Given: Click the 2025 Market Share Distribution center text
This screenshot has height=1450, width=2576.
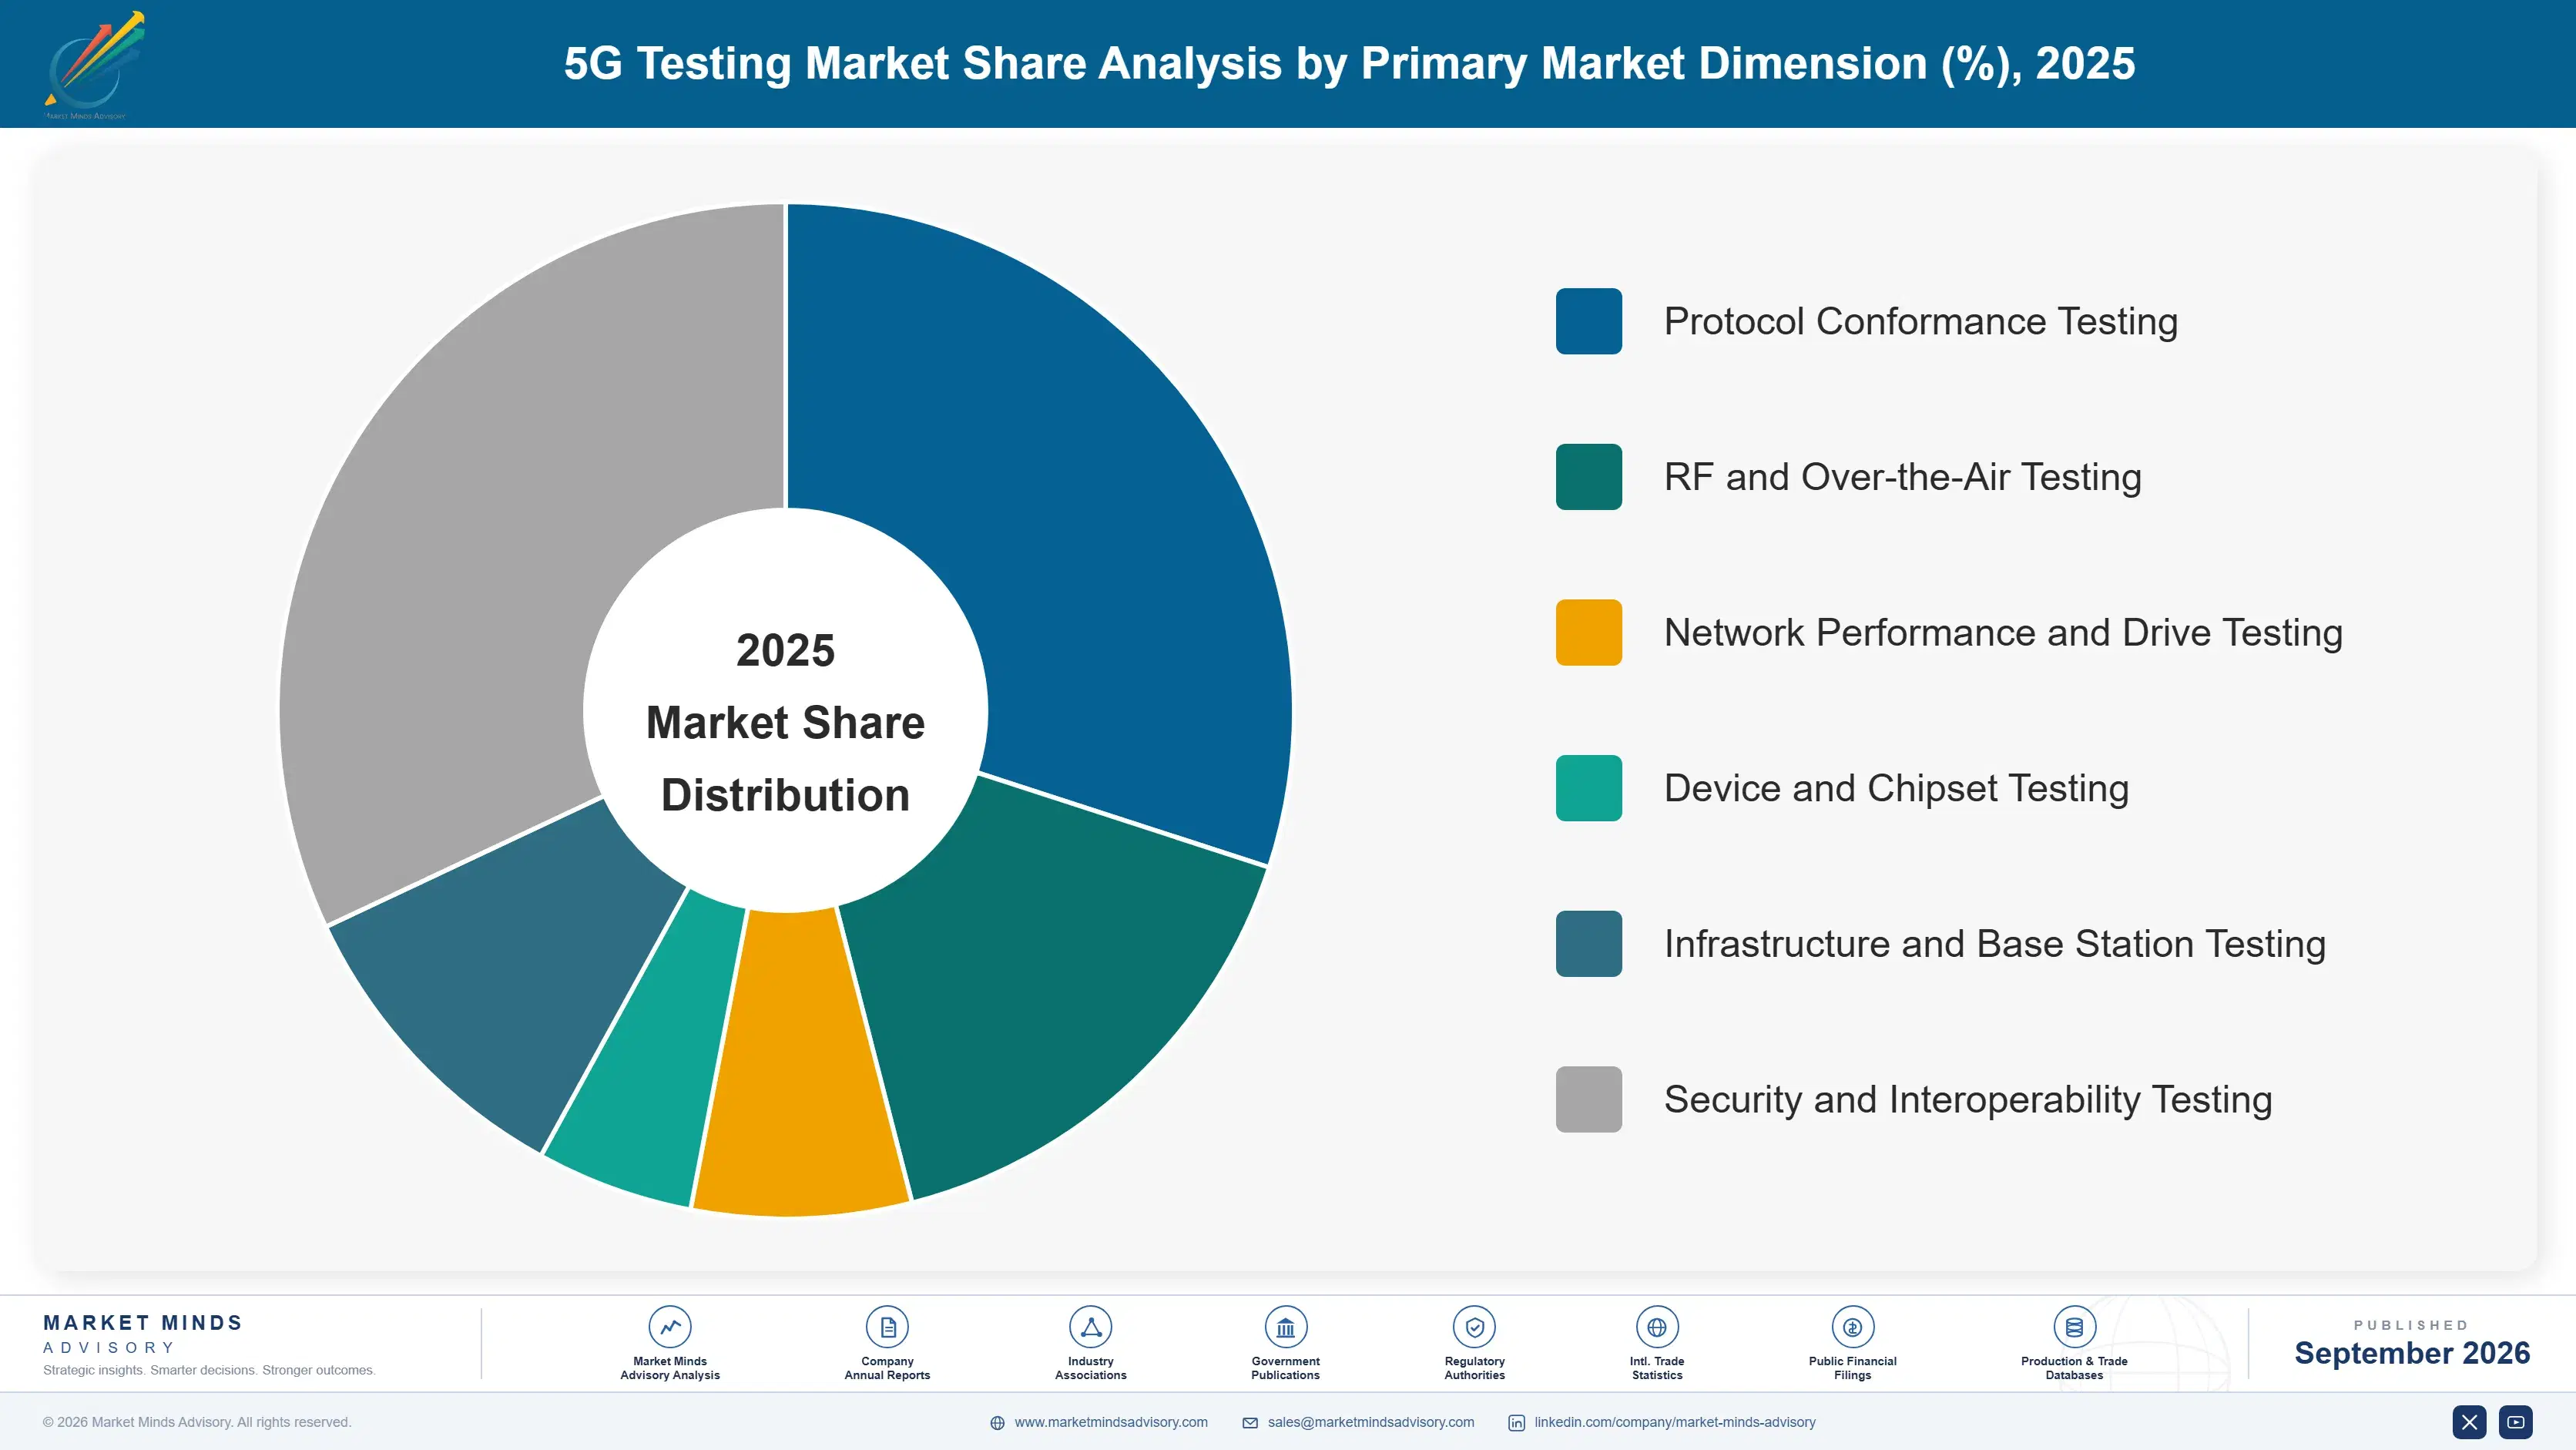Looking at the screenshot, I should coord(786,722).
